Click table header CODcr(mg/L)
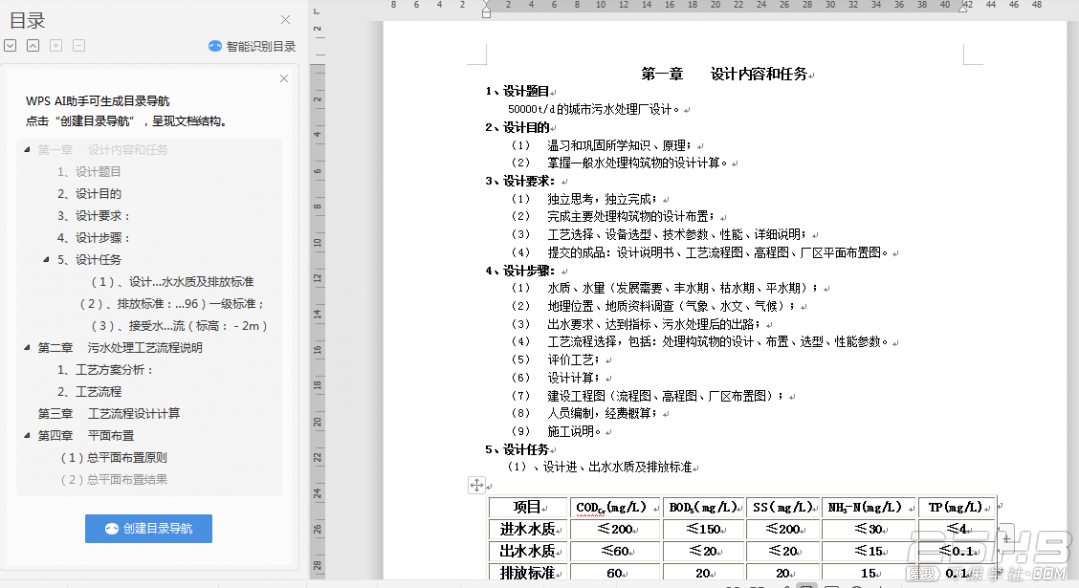 tap(615, 507)
